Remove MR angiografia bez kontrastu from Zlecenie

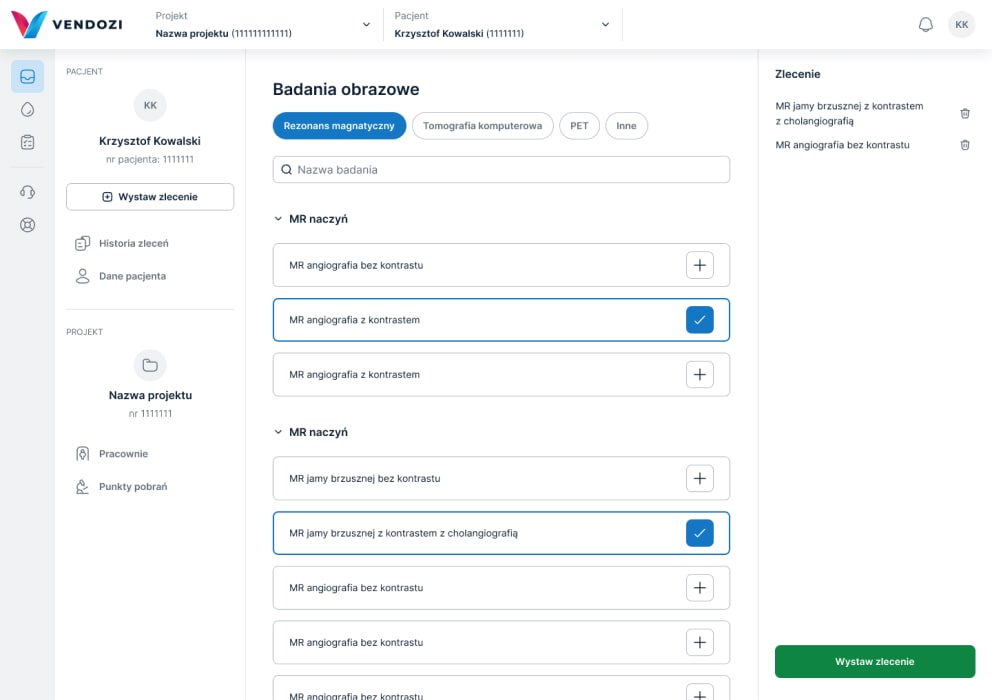tap(964, 145)
